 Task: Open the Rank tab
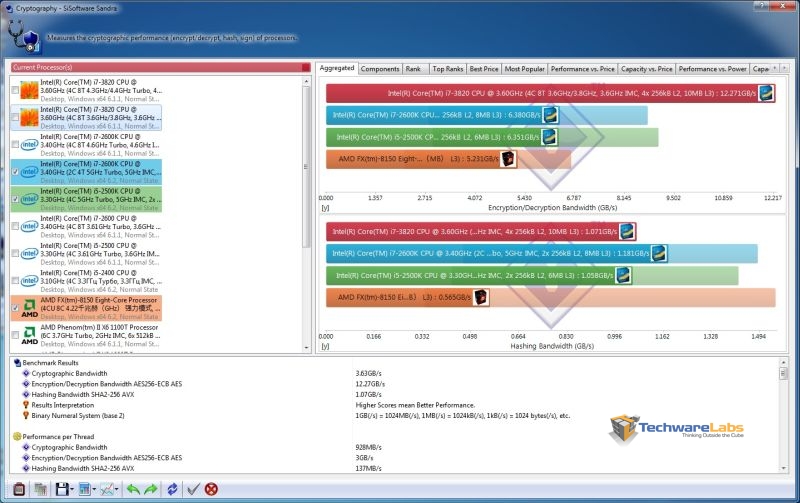(x=413, y=68)
